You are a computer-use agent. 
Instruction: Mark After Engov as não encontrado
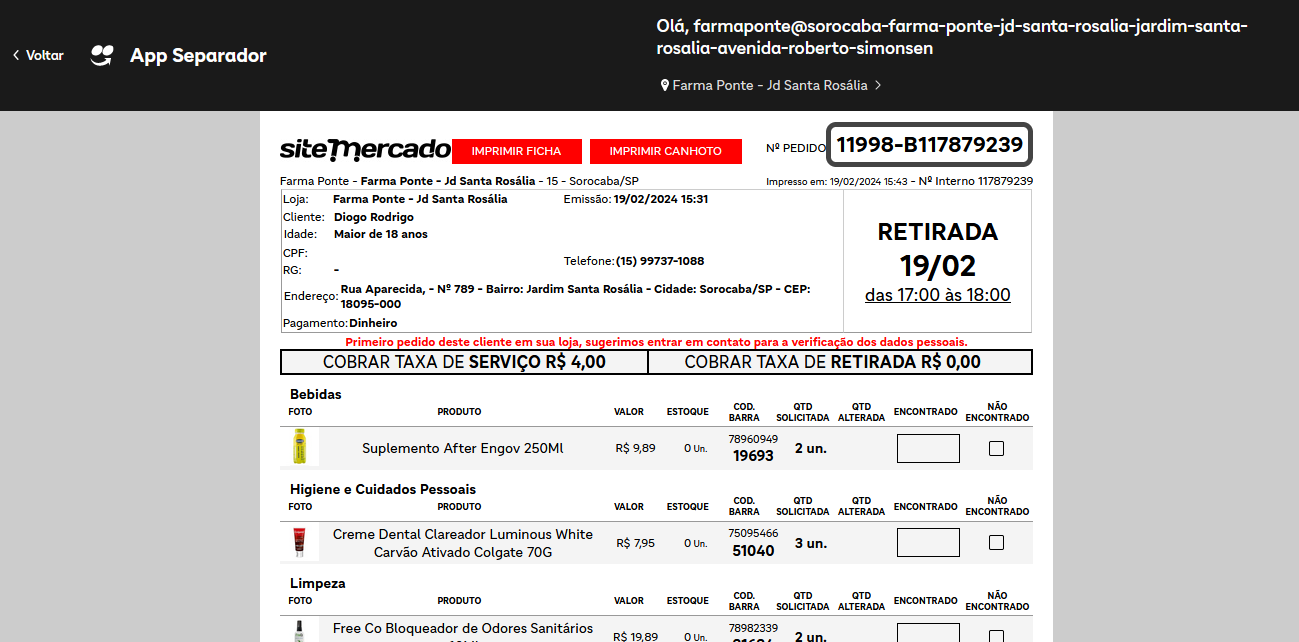tap(996, 448)
